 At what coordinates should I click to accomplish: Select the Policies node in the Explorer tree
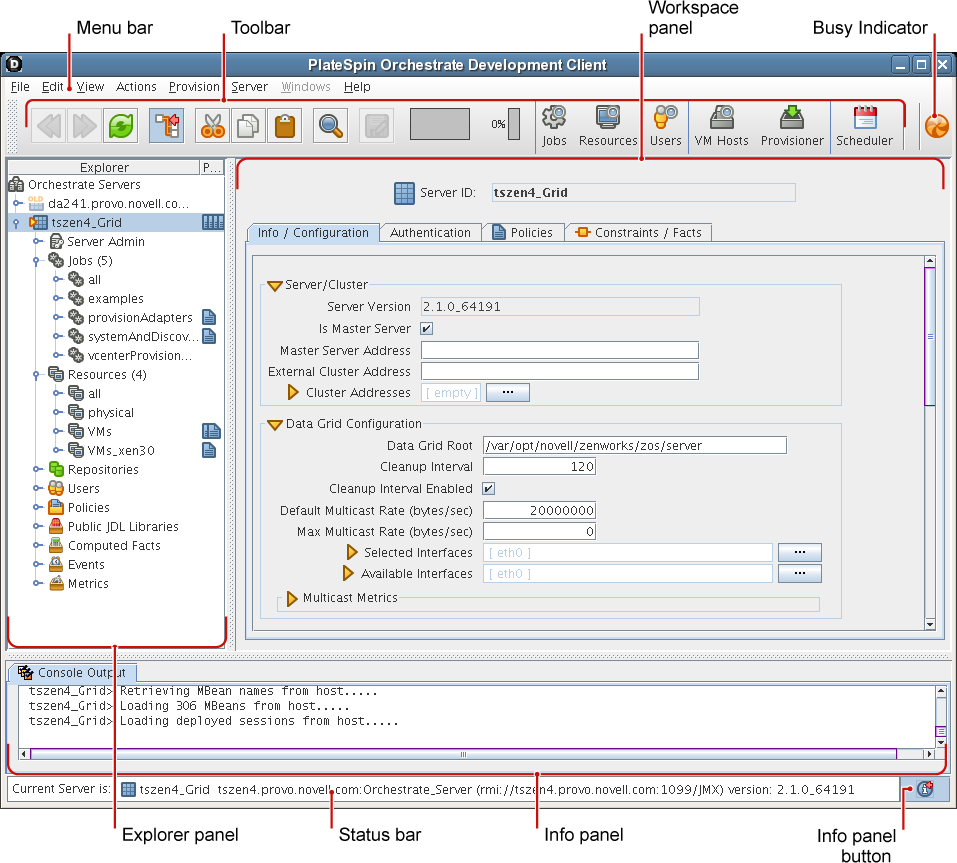[79, 507]
